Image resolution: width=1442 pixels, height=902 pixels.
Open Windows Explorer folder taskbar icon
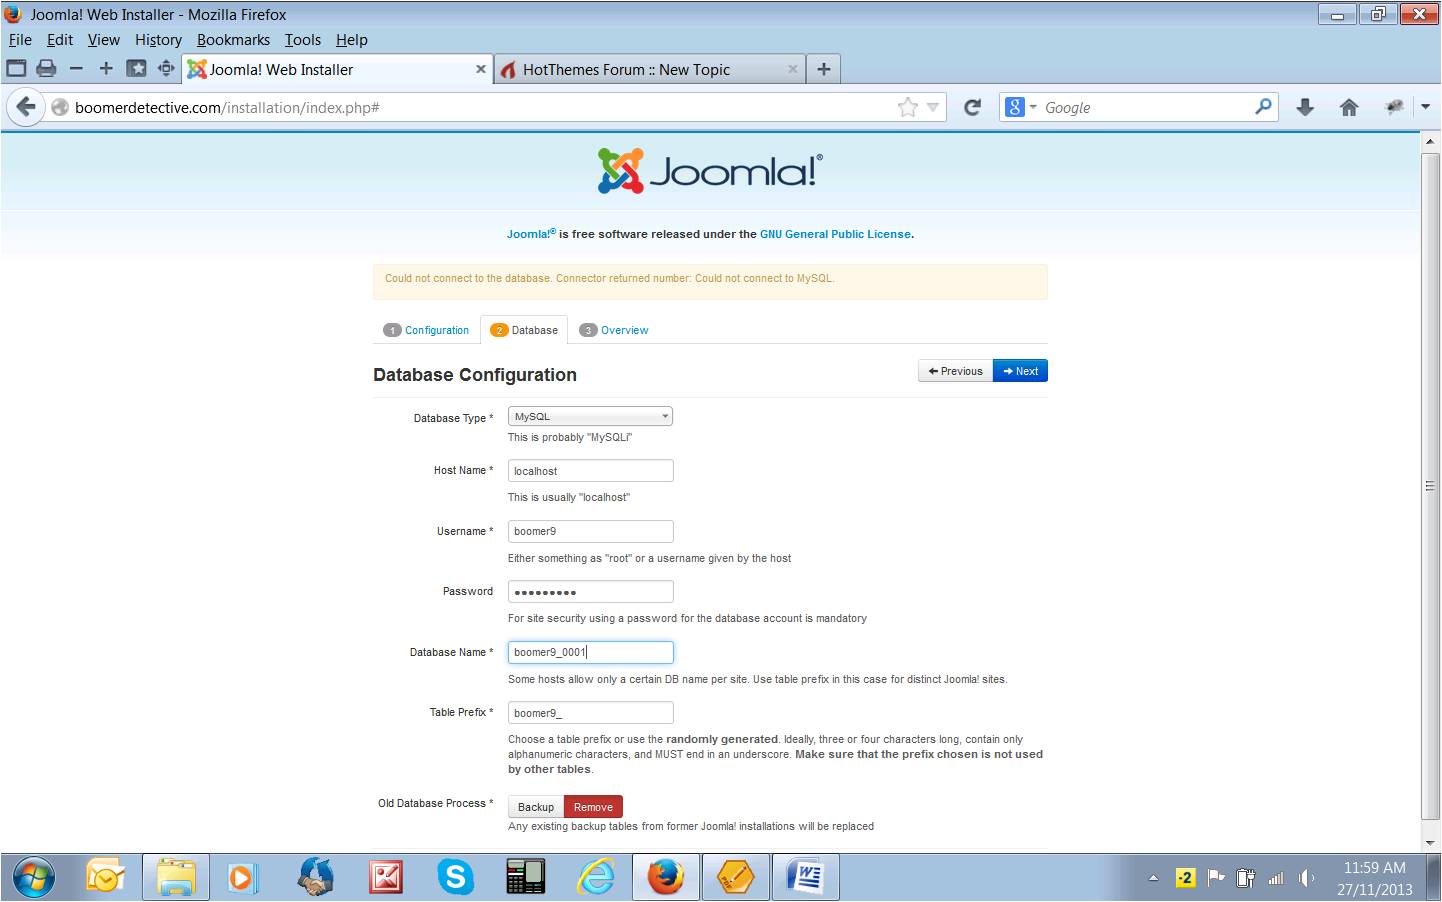(176, 878)
